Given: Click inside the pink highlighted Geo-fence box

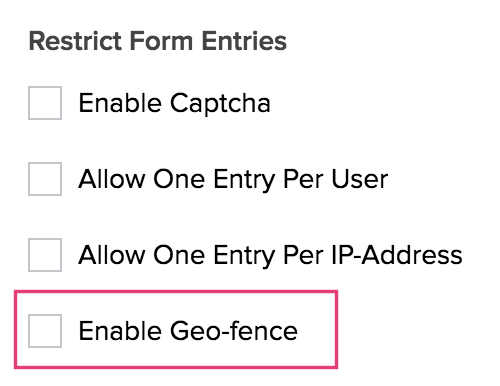Looking at the screenshot, I should tap(176, 329).
